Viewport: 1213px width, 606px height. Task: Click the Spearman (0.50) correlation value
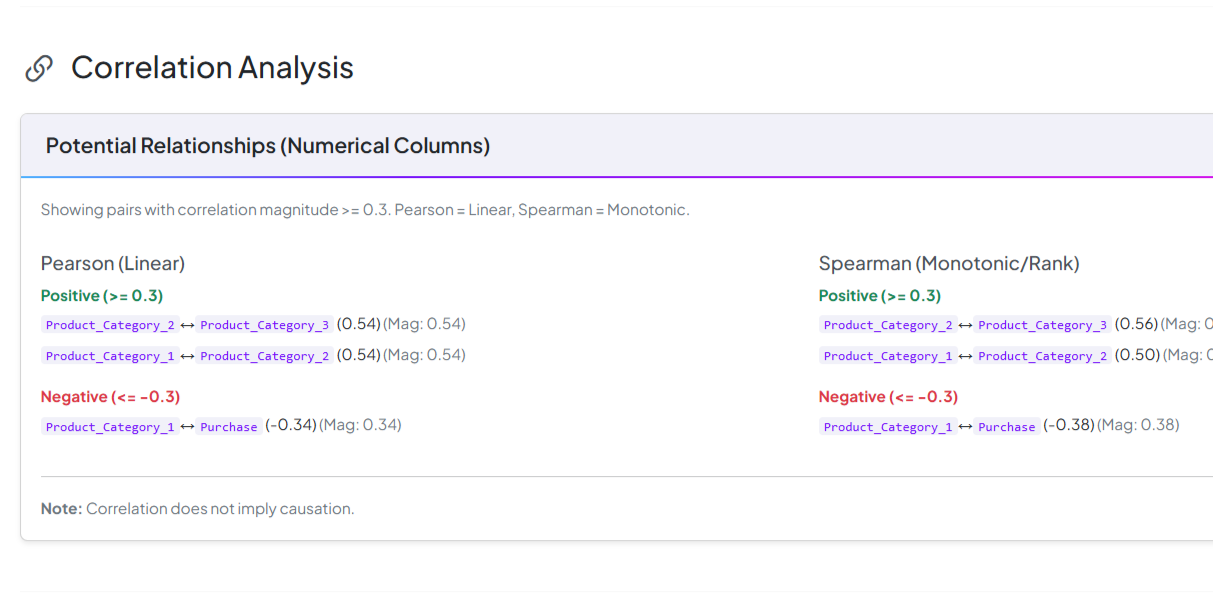pos(1137,355)
